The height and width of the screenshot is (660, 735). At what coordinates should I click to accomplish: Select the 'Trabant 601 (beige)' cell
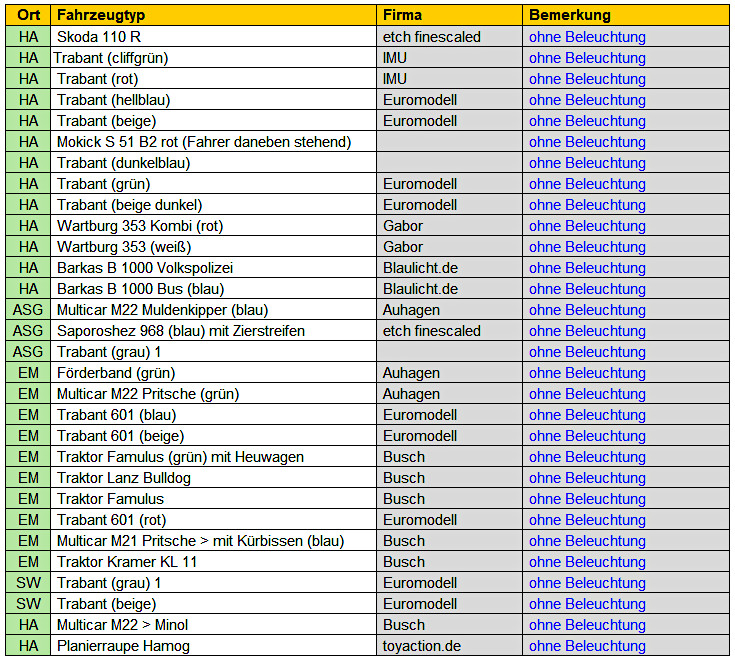click(213, 436)
